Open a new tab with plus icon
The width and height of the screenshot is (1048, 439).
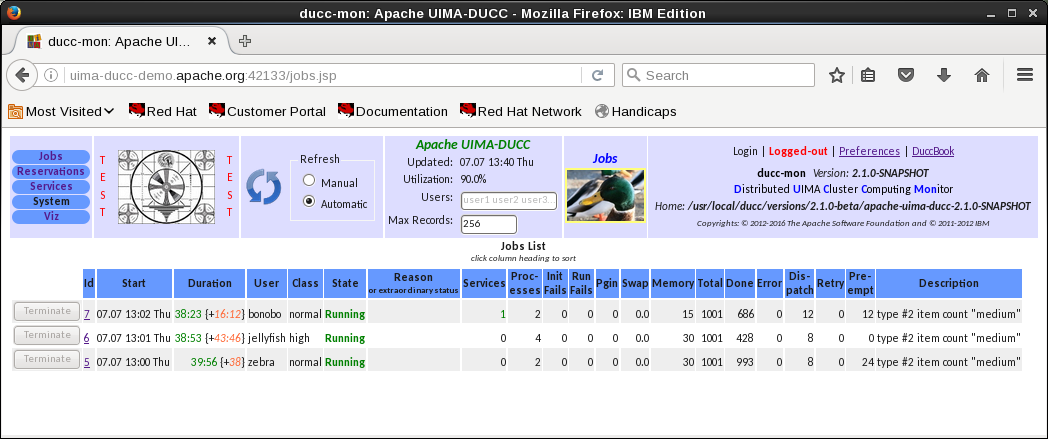pyautogui.click(x=245, y=41)
